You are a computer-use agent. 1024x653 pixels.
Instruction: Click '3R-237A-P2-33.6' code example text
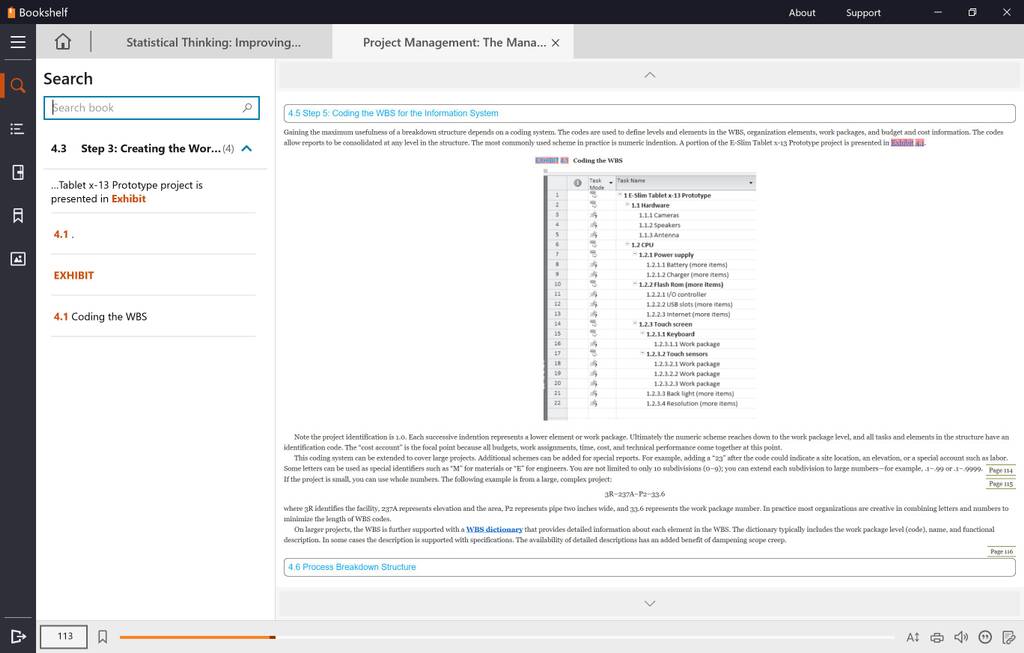tap(635, 494)
